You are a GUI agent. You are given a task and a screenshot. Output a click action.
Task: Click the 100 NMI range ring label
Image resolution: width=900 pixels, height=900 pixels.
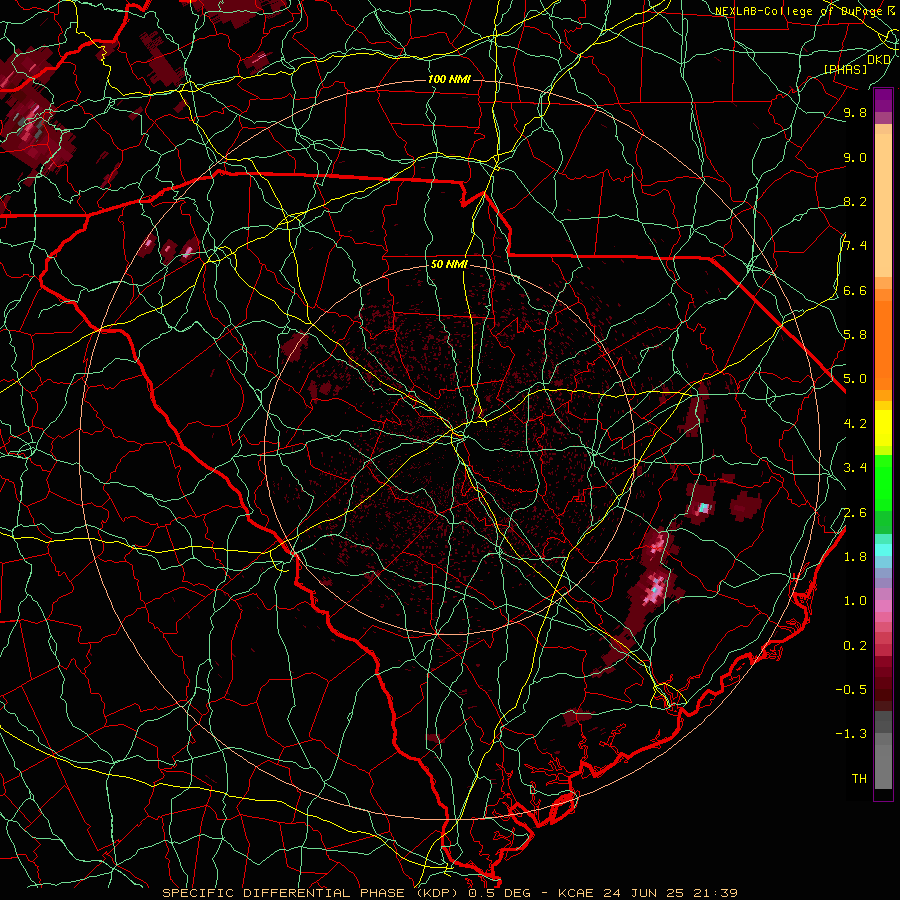[449, 79]
